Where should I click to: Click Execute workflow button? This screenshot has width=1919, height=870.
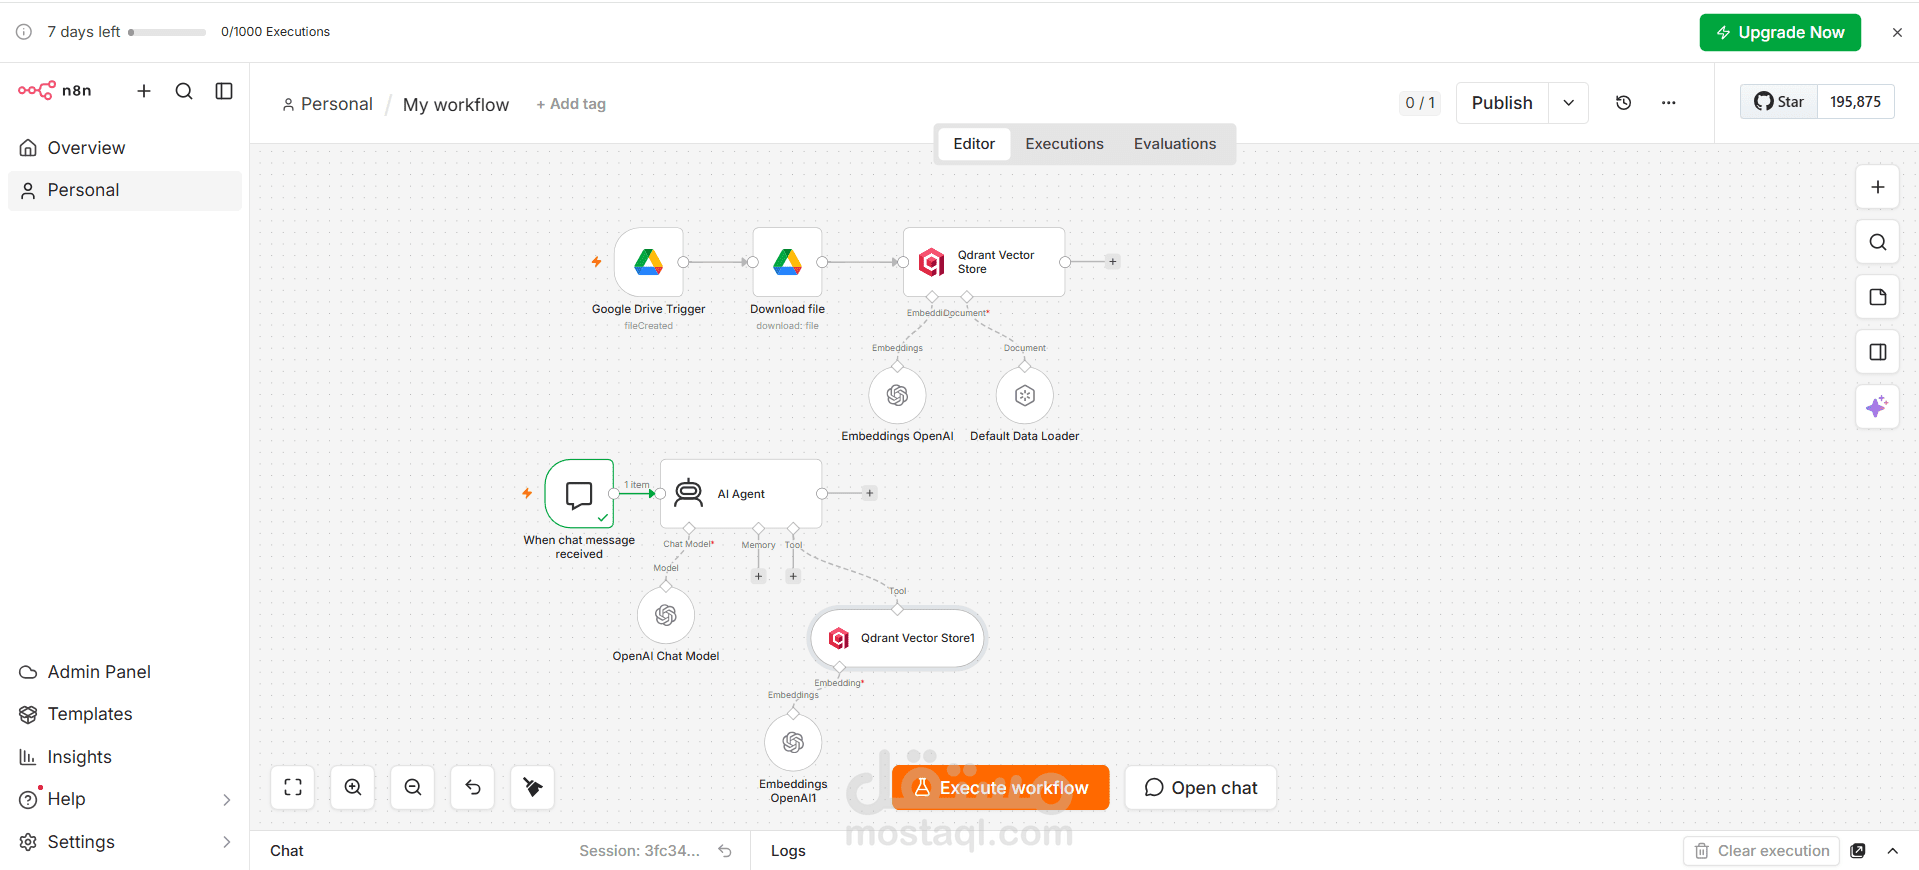click(1000, 788)
